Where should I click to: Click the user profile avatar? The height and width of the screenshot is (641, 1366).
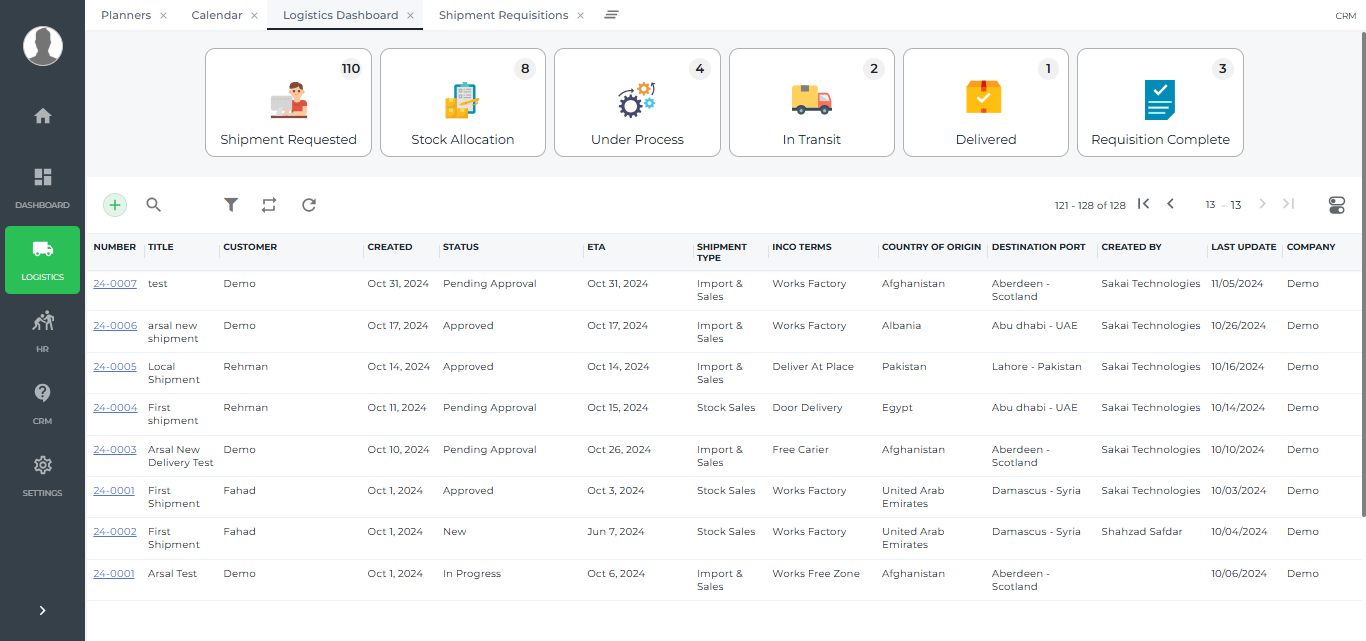43,46
